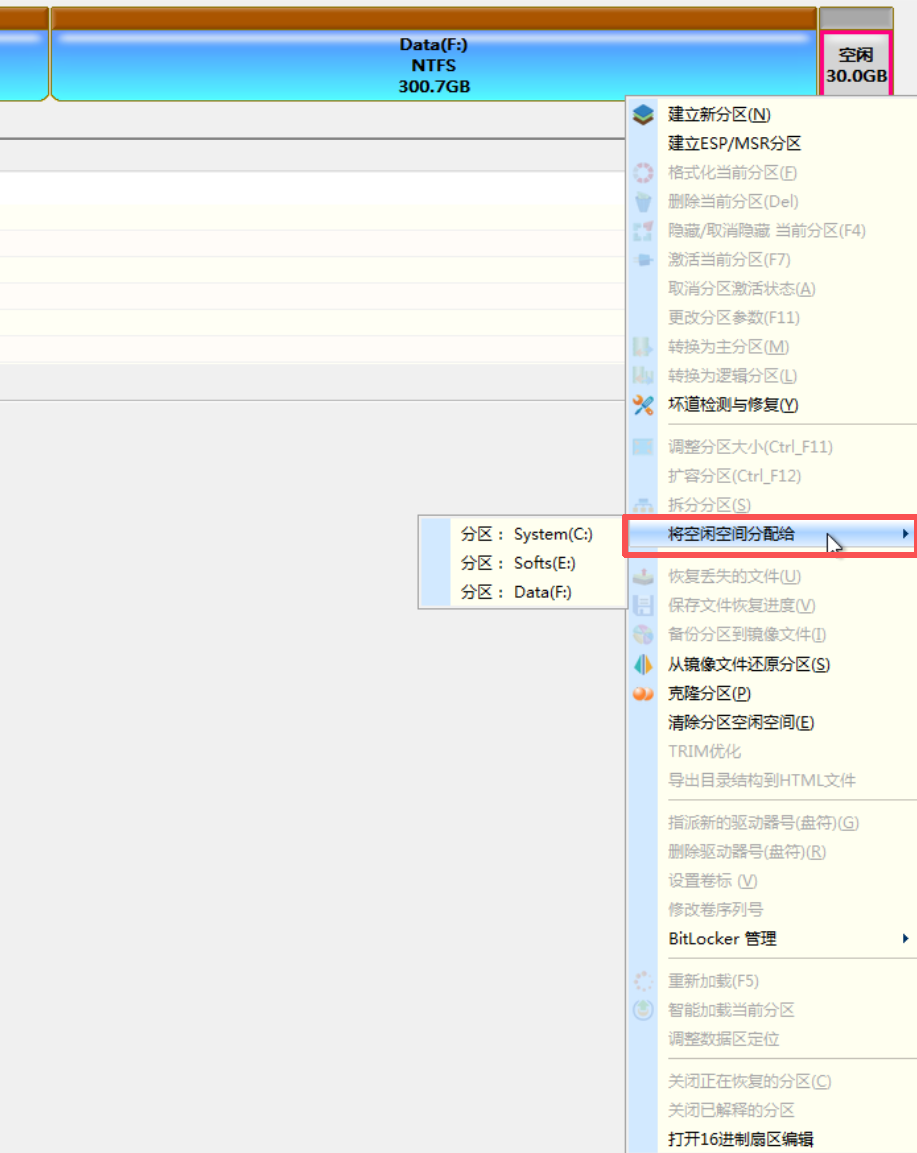Expand the 将空闲空间分配给 submenu arrow
Viewport: 917px width, 1153px height.
tap(905, 534)
